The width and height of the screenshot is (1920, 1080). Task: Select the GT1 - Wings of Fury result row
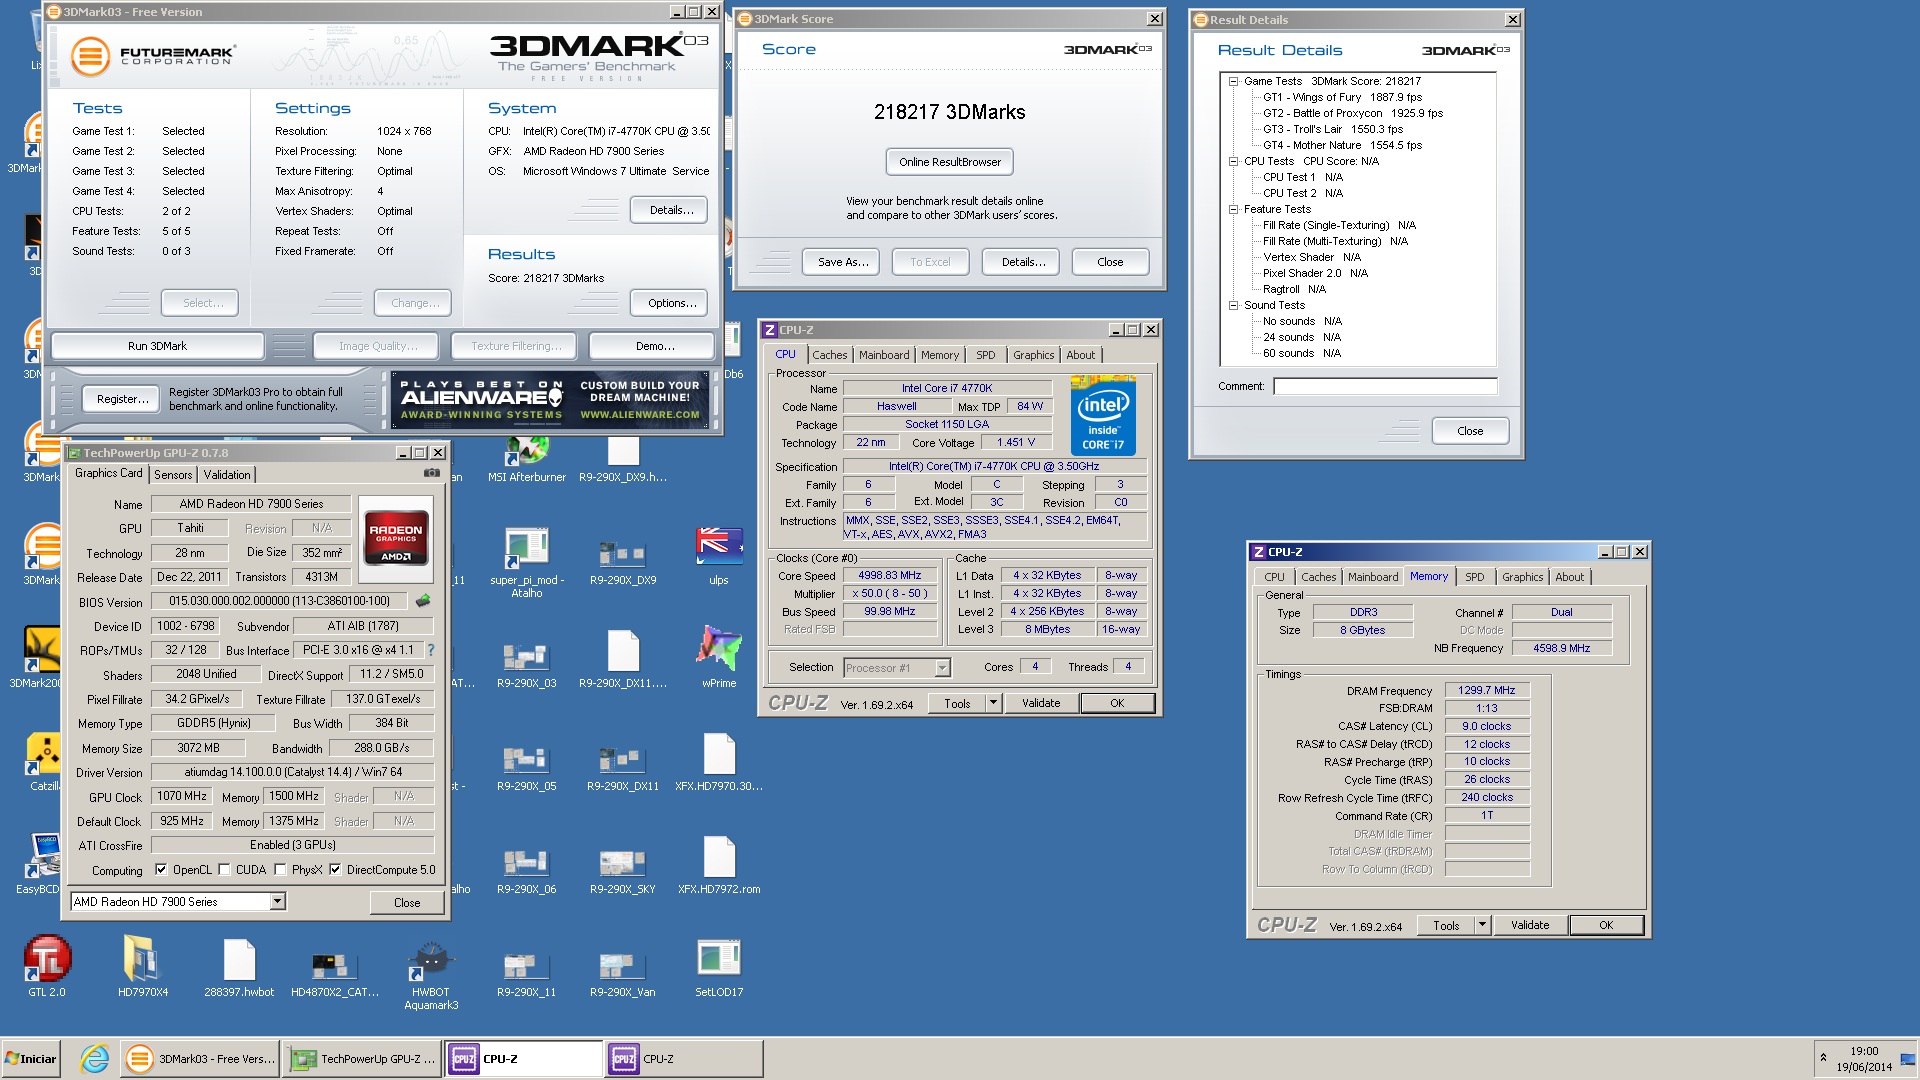click(x=1341, y=97)
